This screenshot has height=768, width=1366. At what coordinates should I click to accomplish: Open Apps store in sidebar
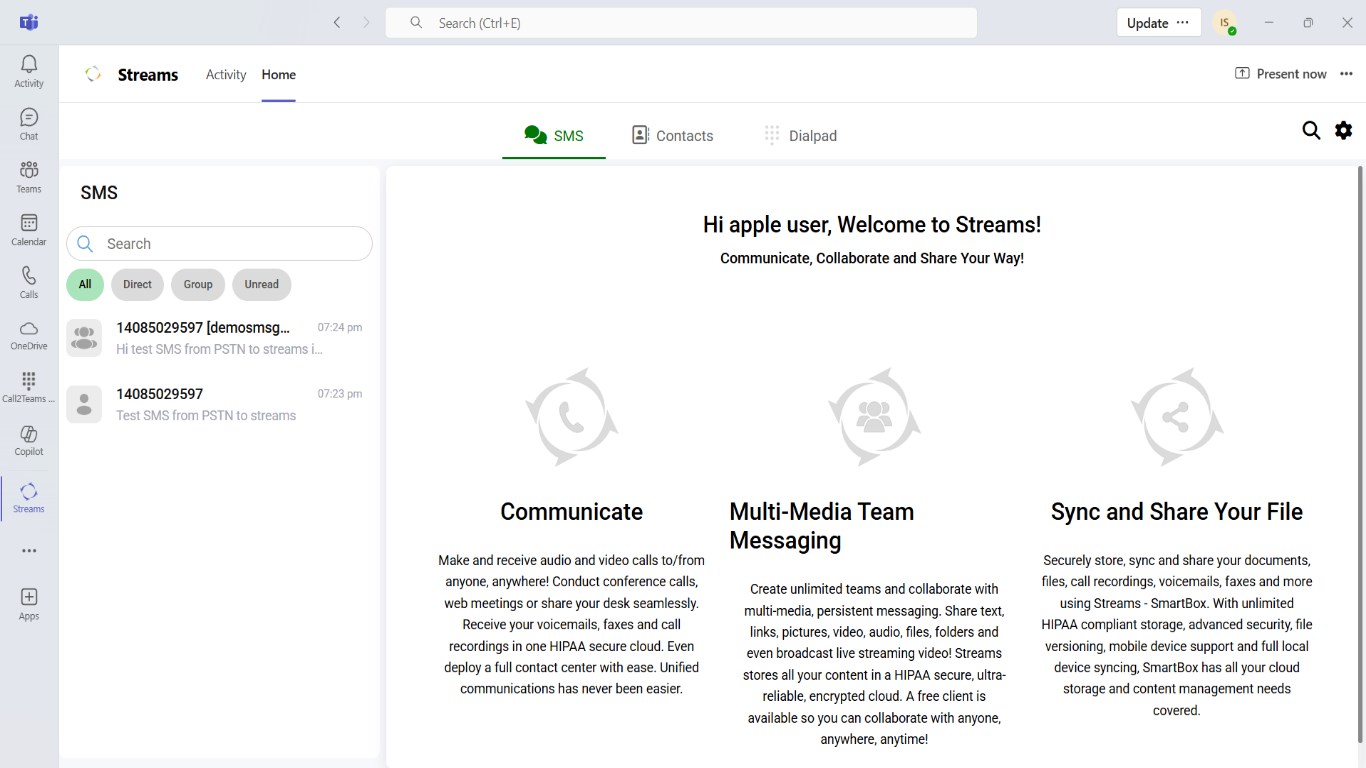coord(29,604)
